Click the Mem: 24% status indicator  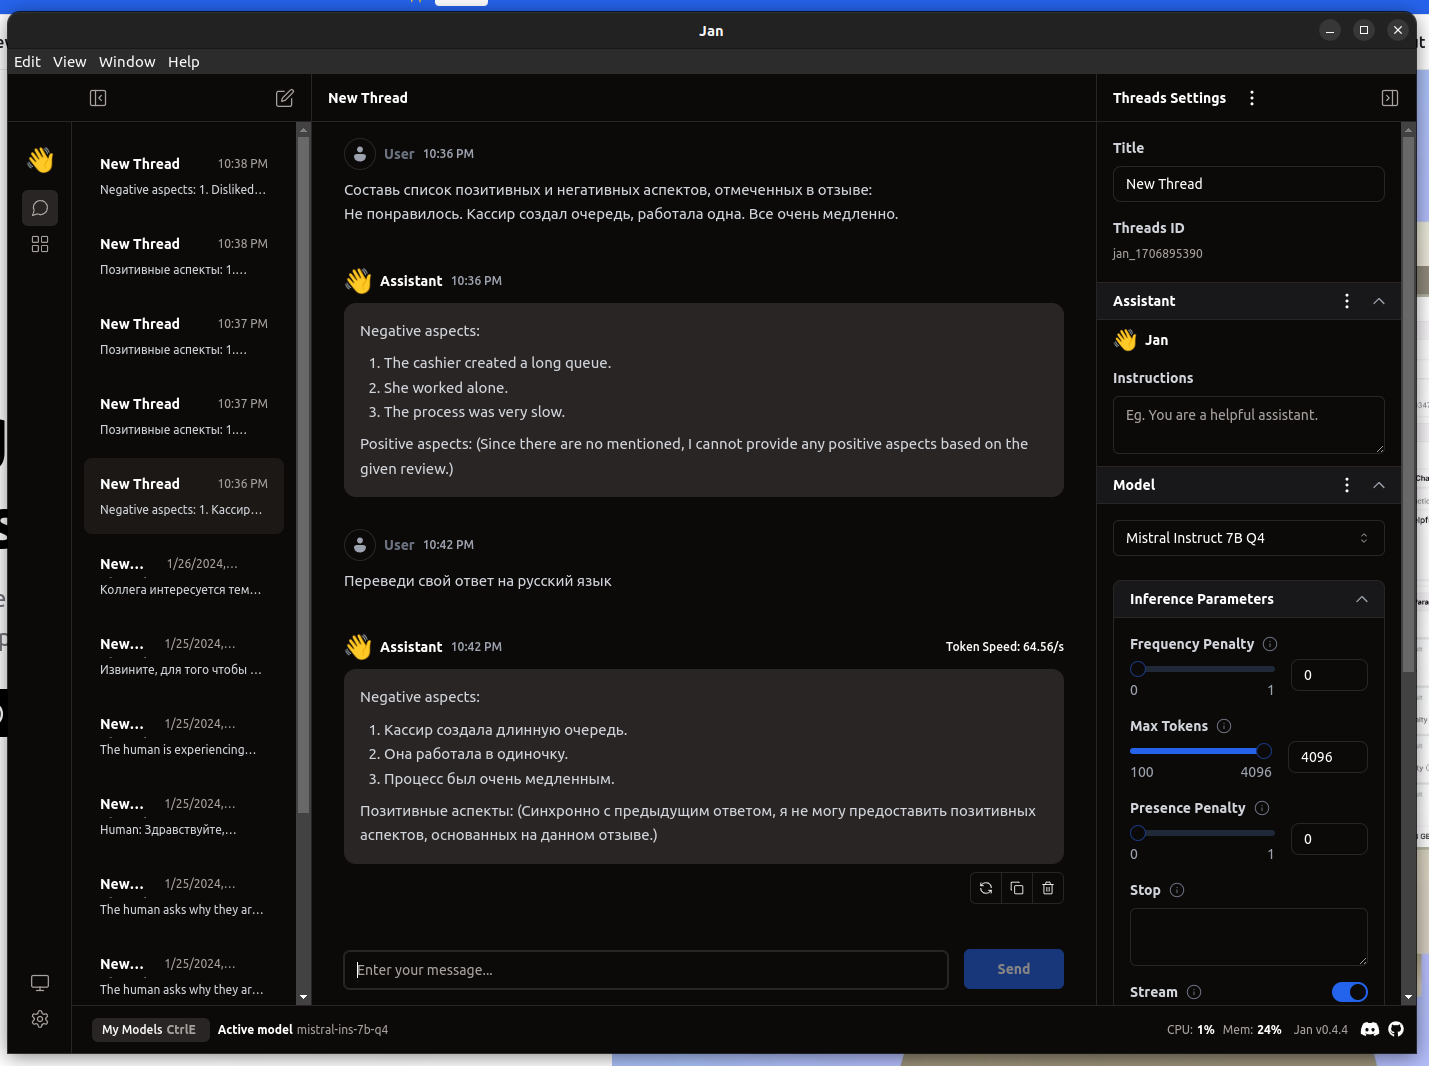point(1252,1030)
